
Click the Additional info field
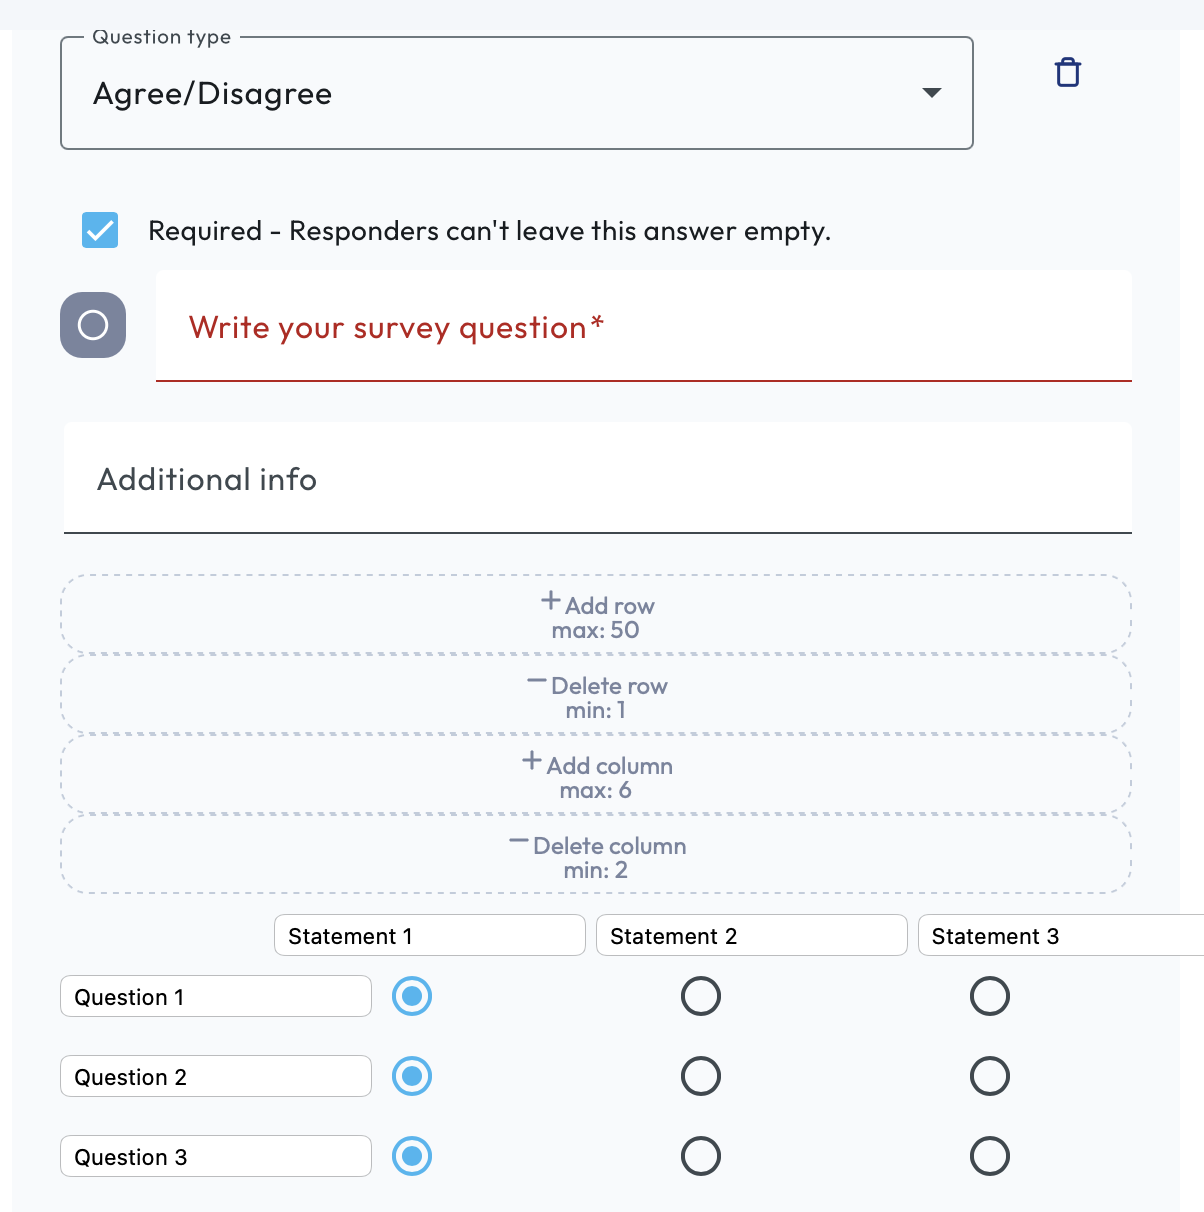click(597, 480)
